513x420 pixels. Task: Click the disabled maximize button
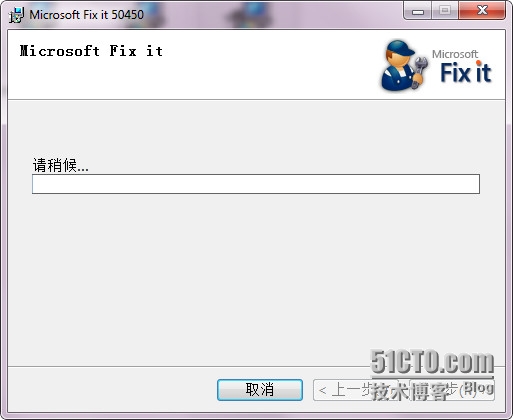445,11
